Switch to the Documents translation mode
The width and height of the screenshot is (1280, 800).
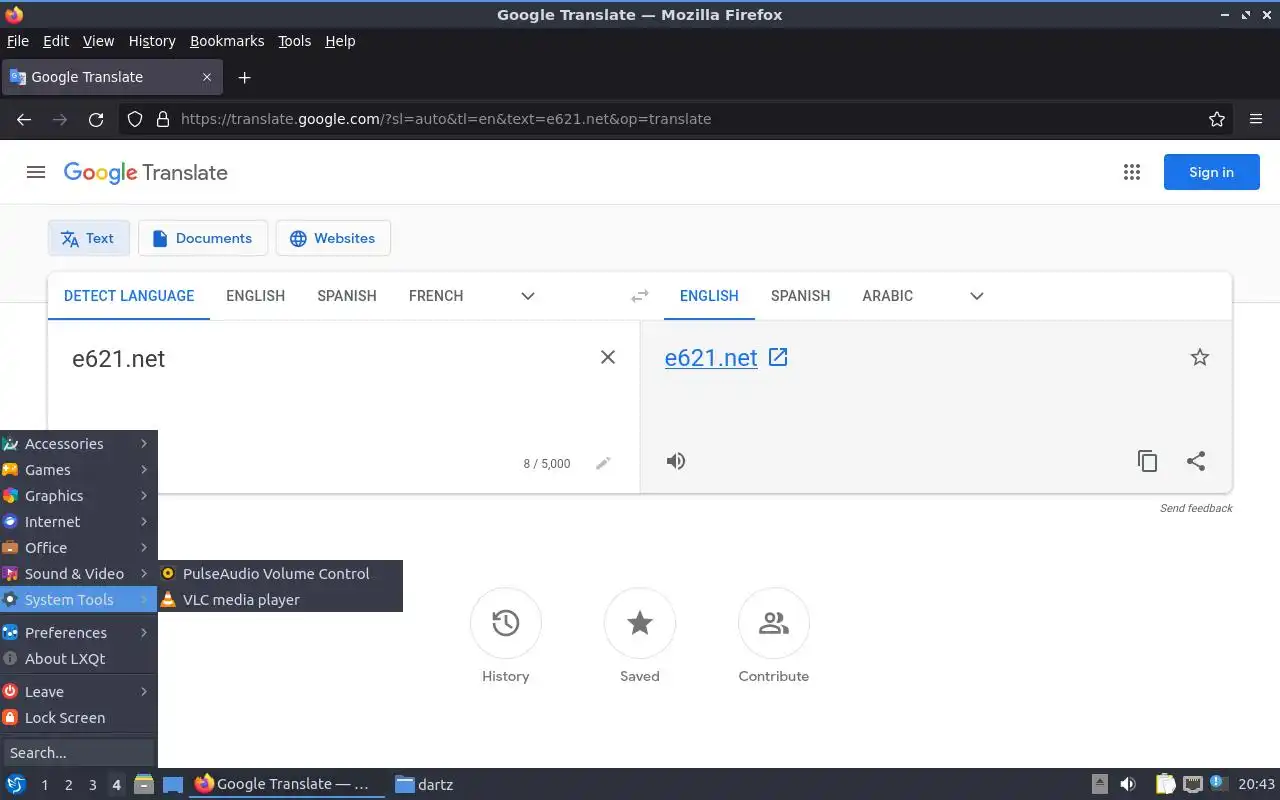[x=203, y=238]
